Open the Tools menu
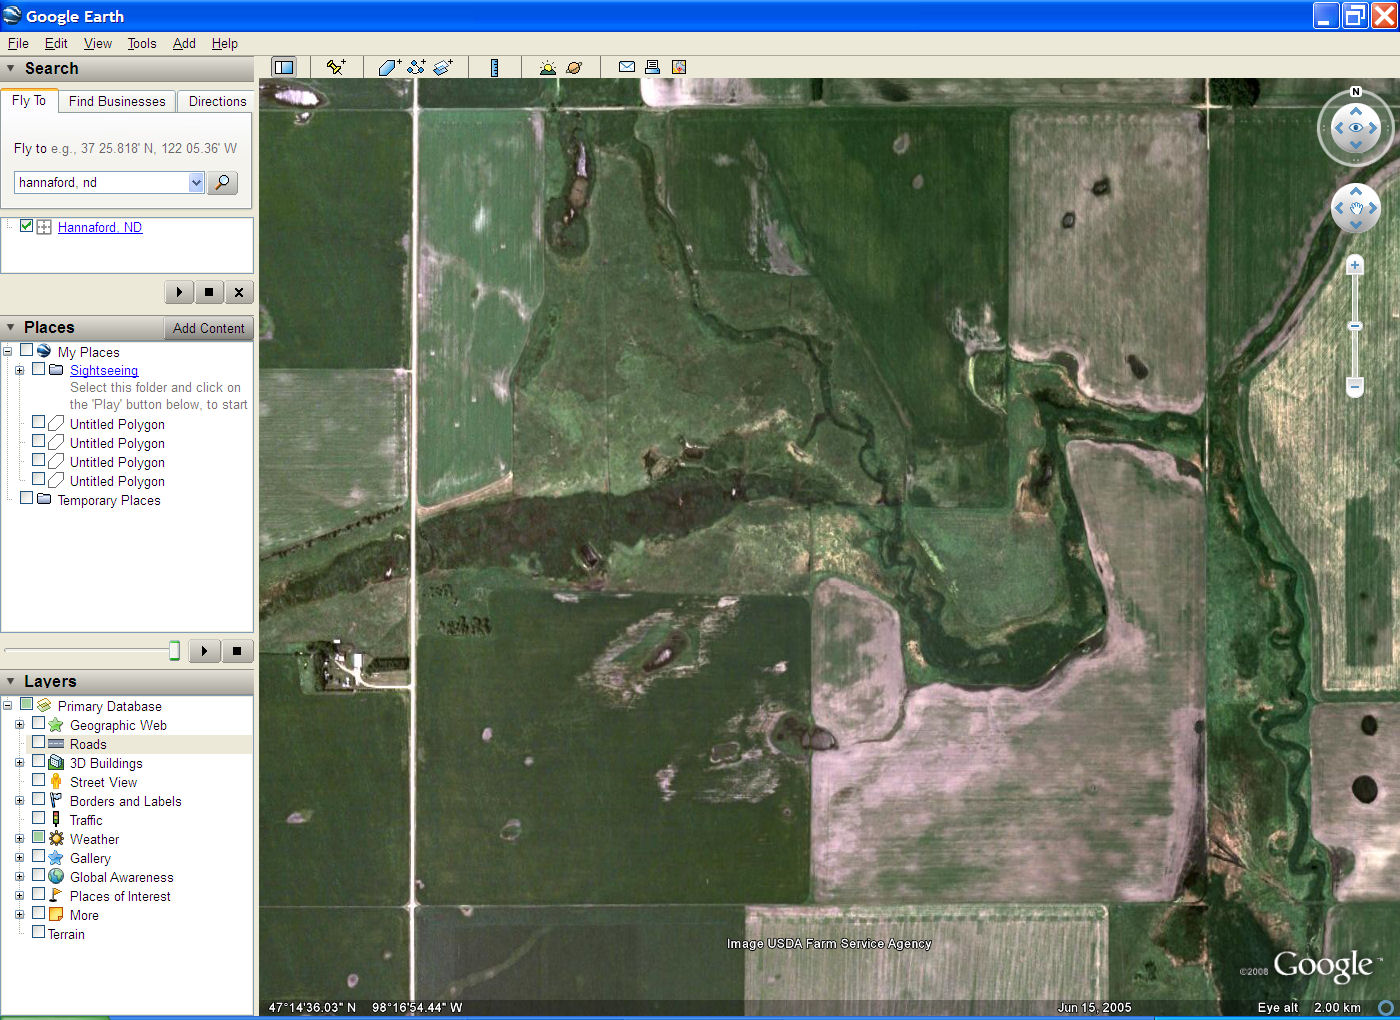1400x1020 pixels. point(142,44)
